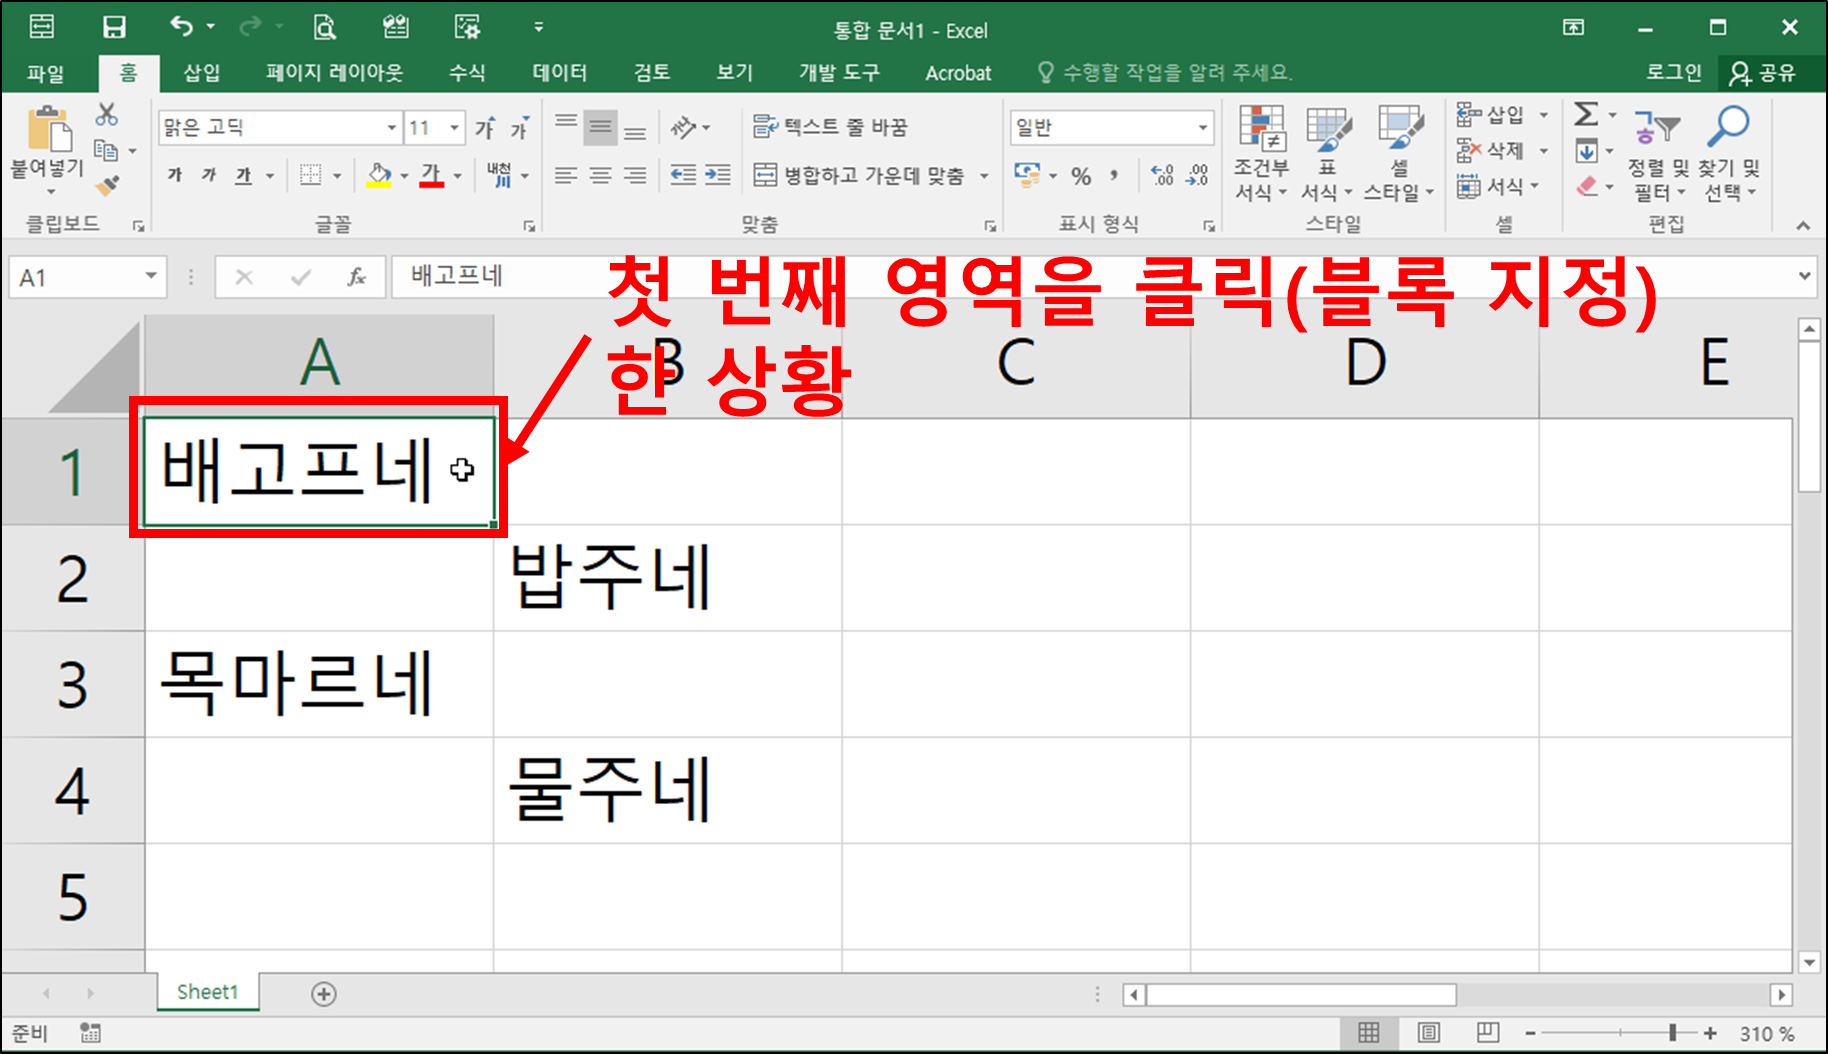Toggle middle align button
The height and width of the screenshot is (1054, 1828).
(600, 127)
